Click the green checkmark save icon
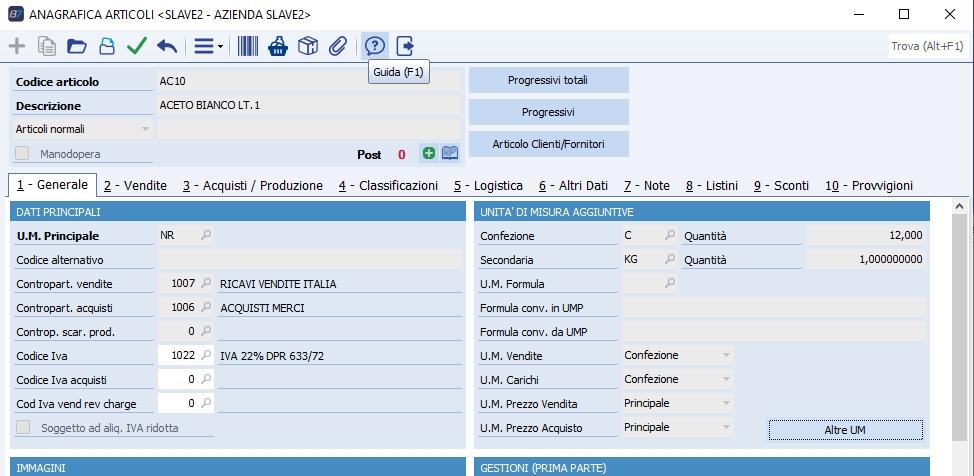This screenshot has width=974, height=476. (x=137, y=46)
